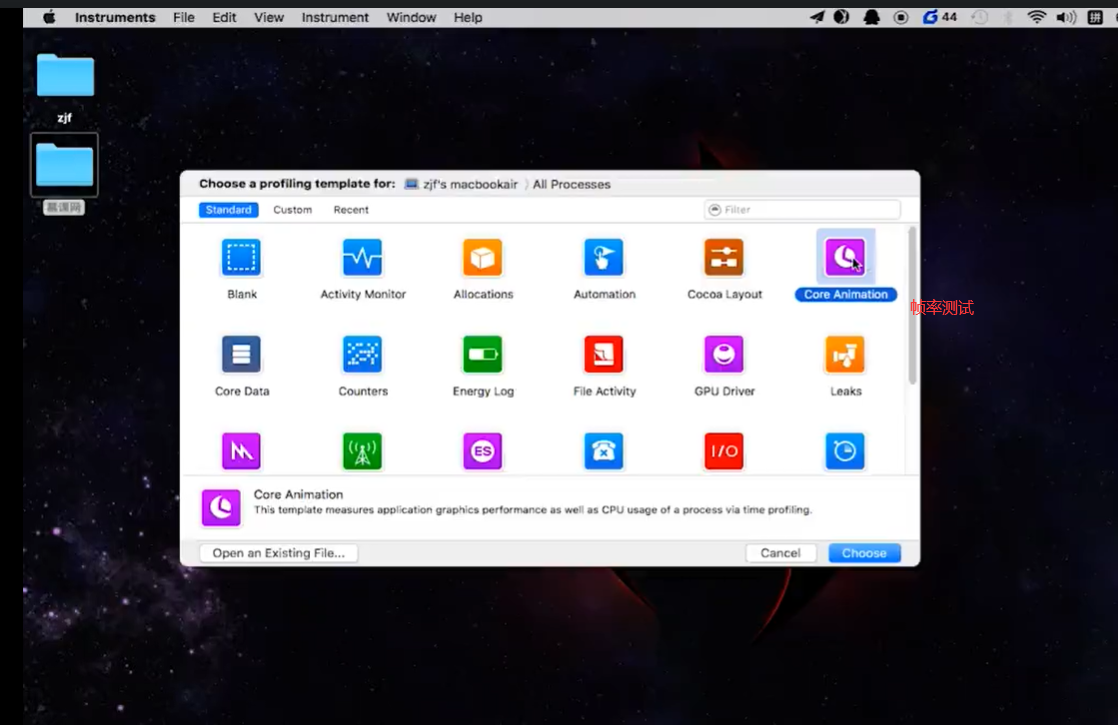Select the Blank template icon
This screenshot has width=1118, height=725.
[241, 257]
